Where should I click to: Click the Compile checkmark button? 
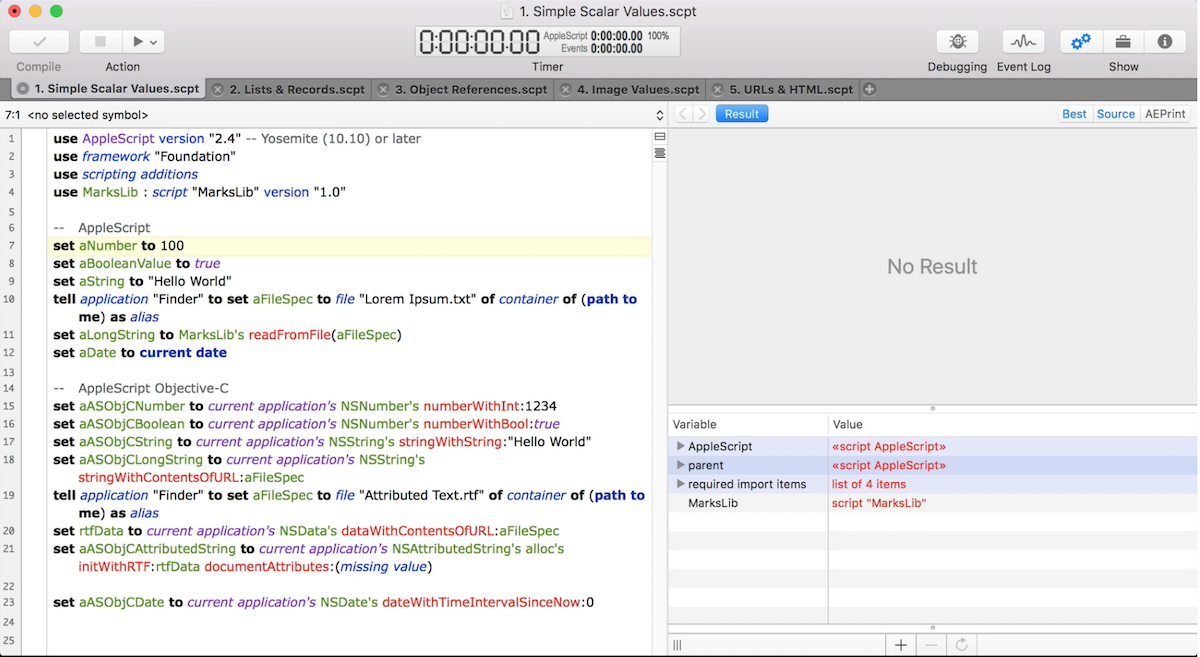click(39, 42)
